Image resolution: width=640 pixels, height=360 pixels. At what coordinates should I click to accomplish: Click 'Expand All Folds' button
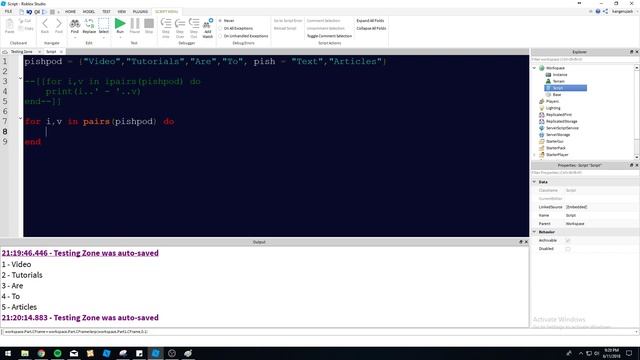coord(370,20)
